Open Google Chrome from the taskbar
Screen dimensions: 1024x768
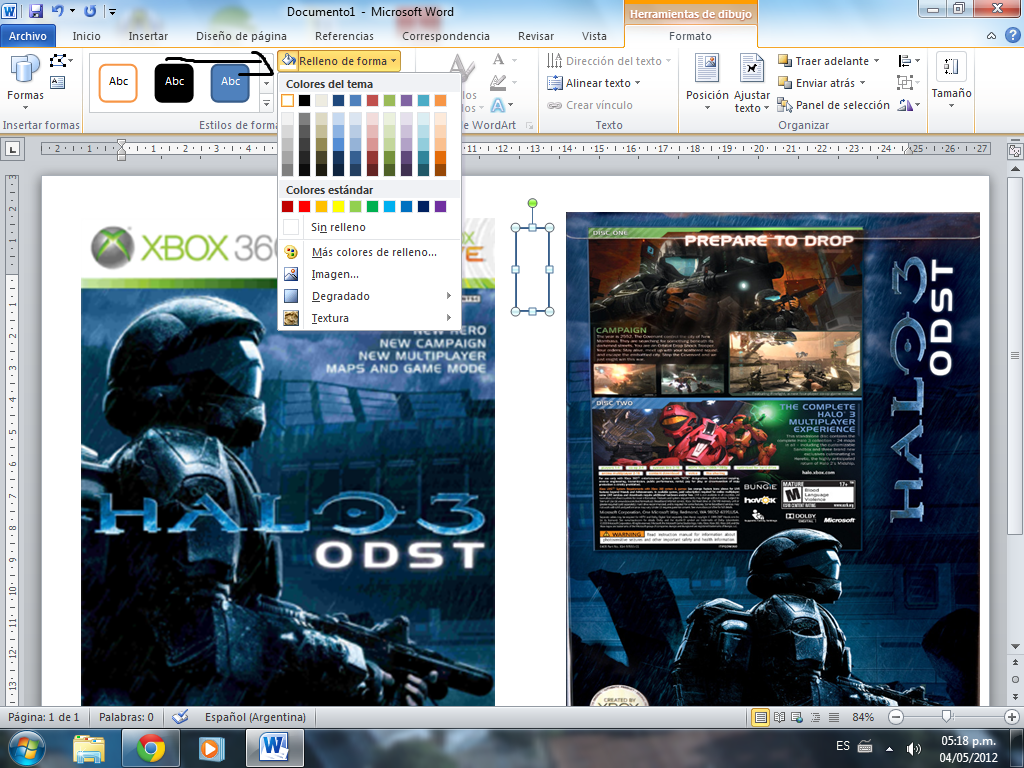point(151,748)
